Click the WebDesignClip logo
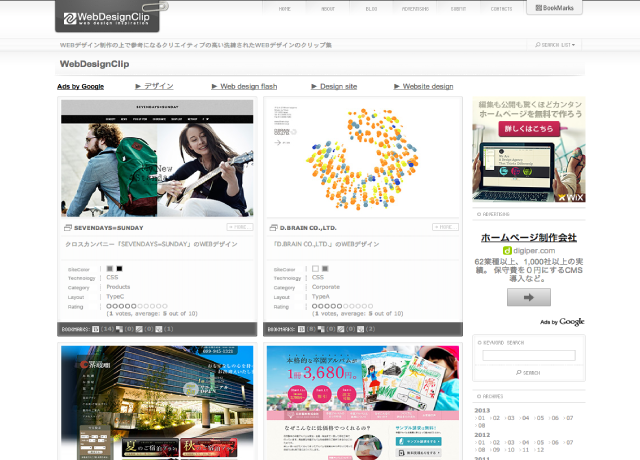Image resolution: width=640 pixels, height=460 pixels. pos(107,18)
